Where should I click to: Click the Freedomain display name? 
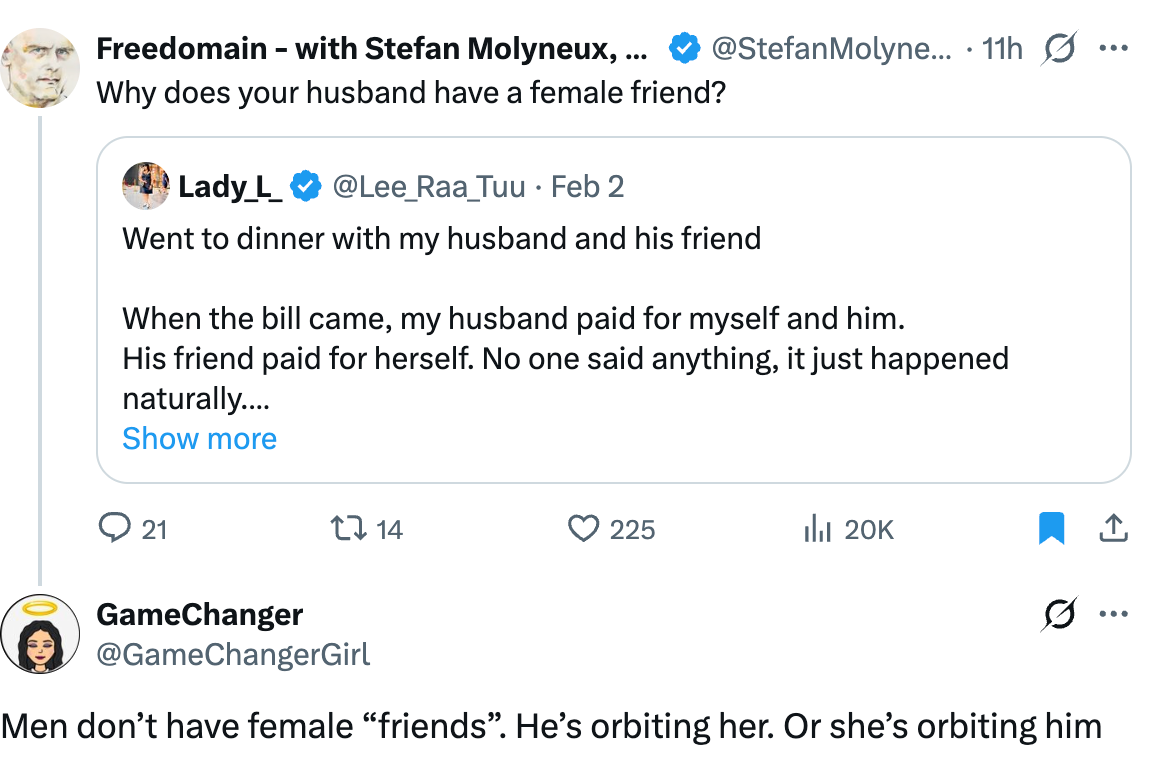371,48
